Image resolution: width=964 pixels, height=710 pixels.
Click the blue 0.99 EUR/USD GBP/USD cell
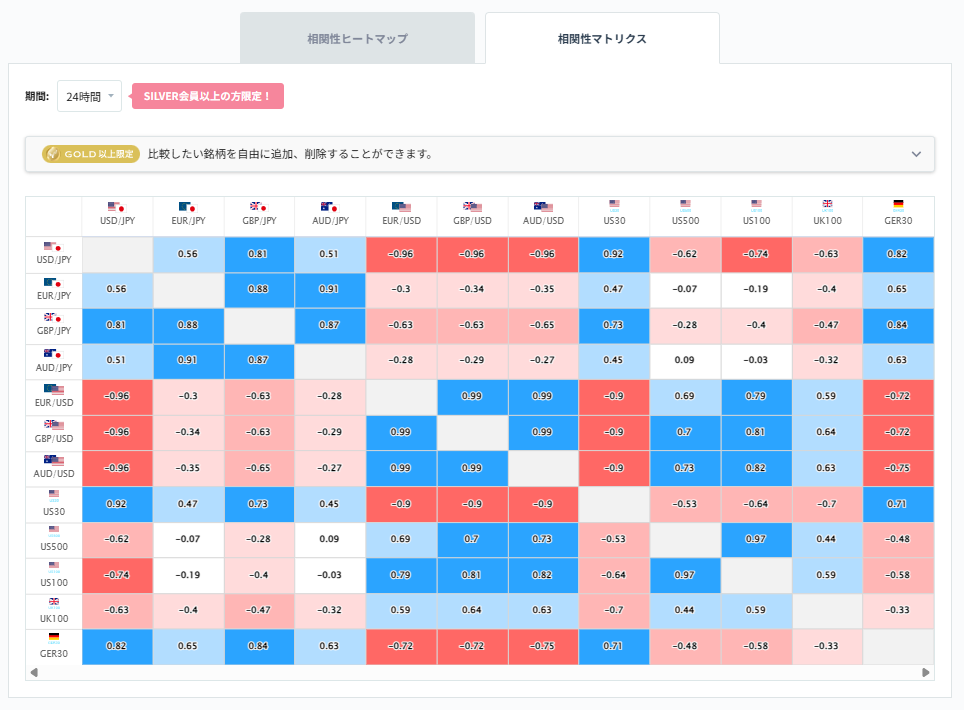pyautogui.click(x=472, y=396)
